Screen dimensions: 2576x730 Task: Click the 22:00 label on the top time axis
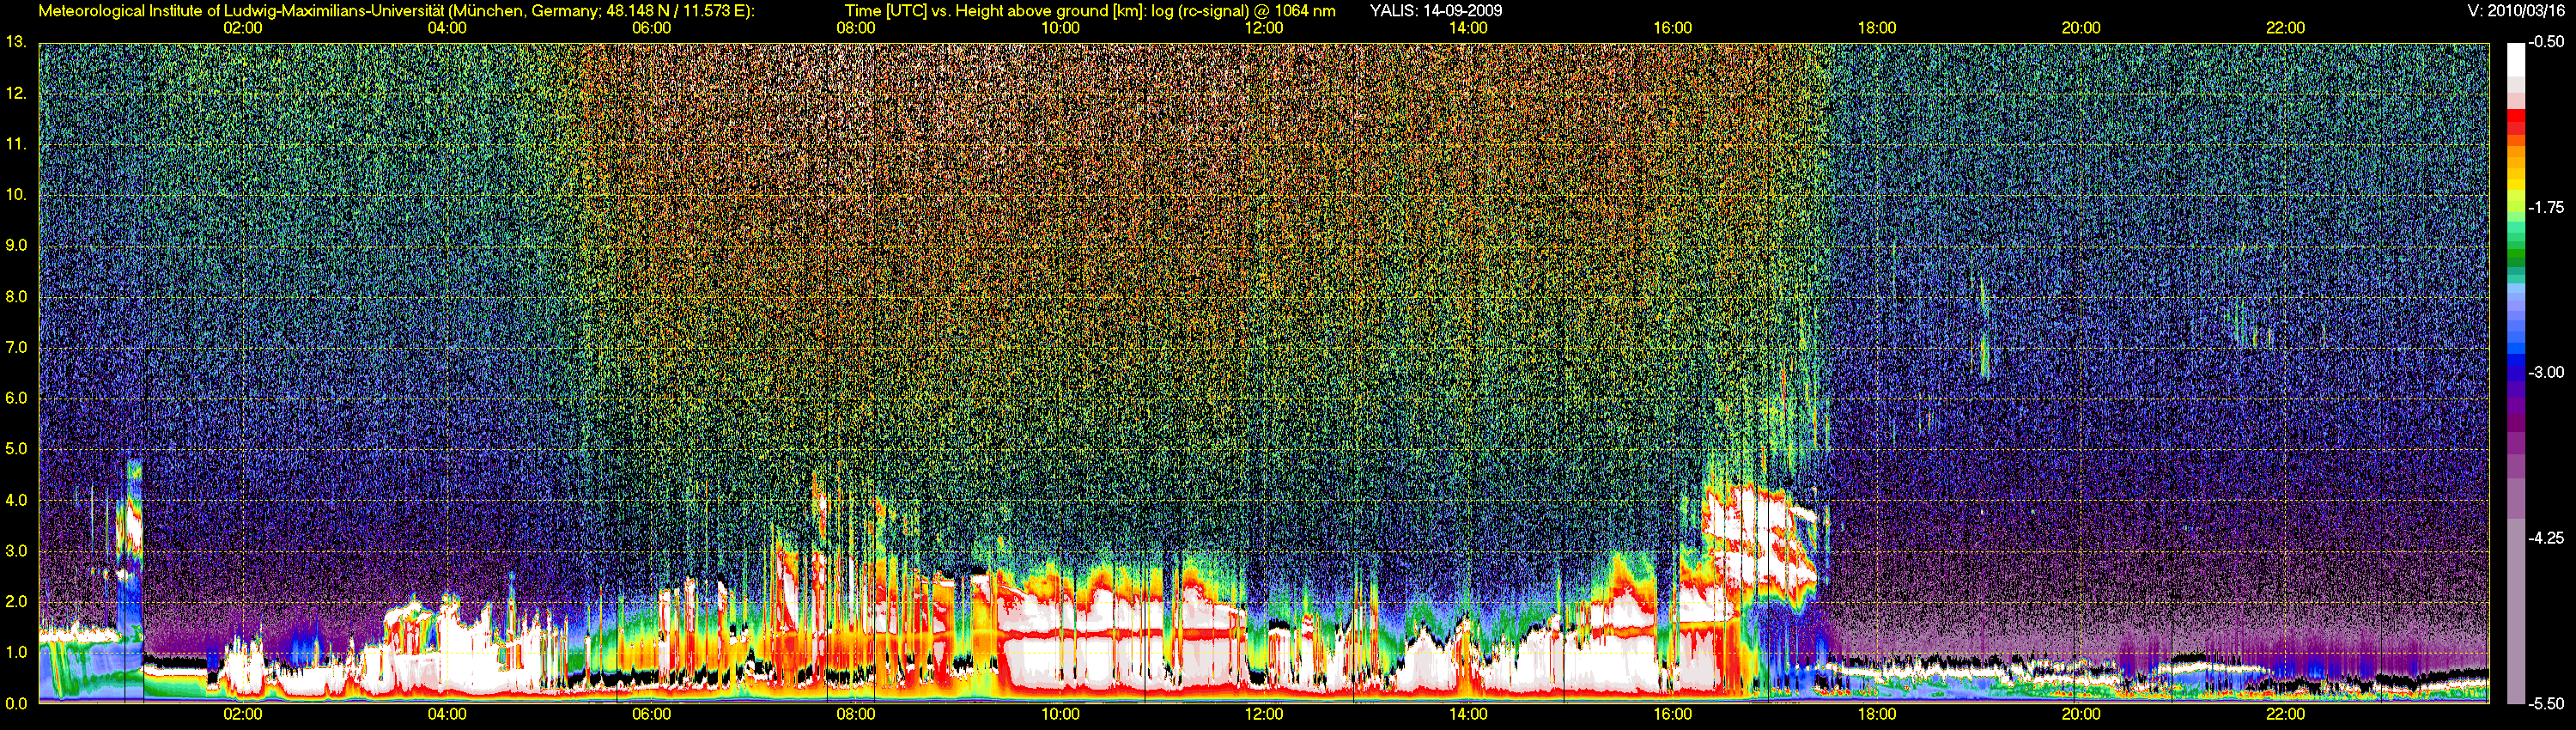(2285, 28)
